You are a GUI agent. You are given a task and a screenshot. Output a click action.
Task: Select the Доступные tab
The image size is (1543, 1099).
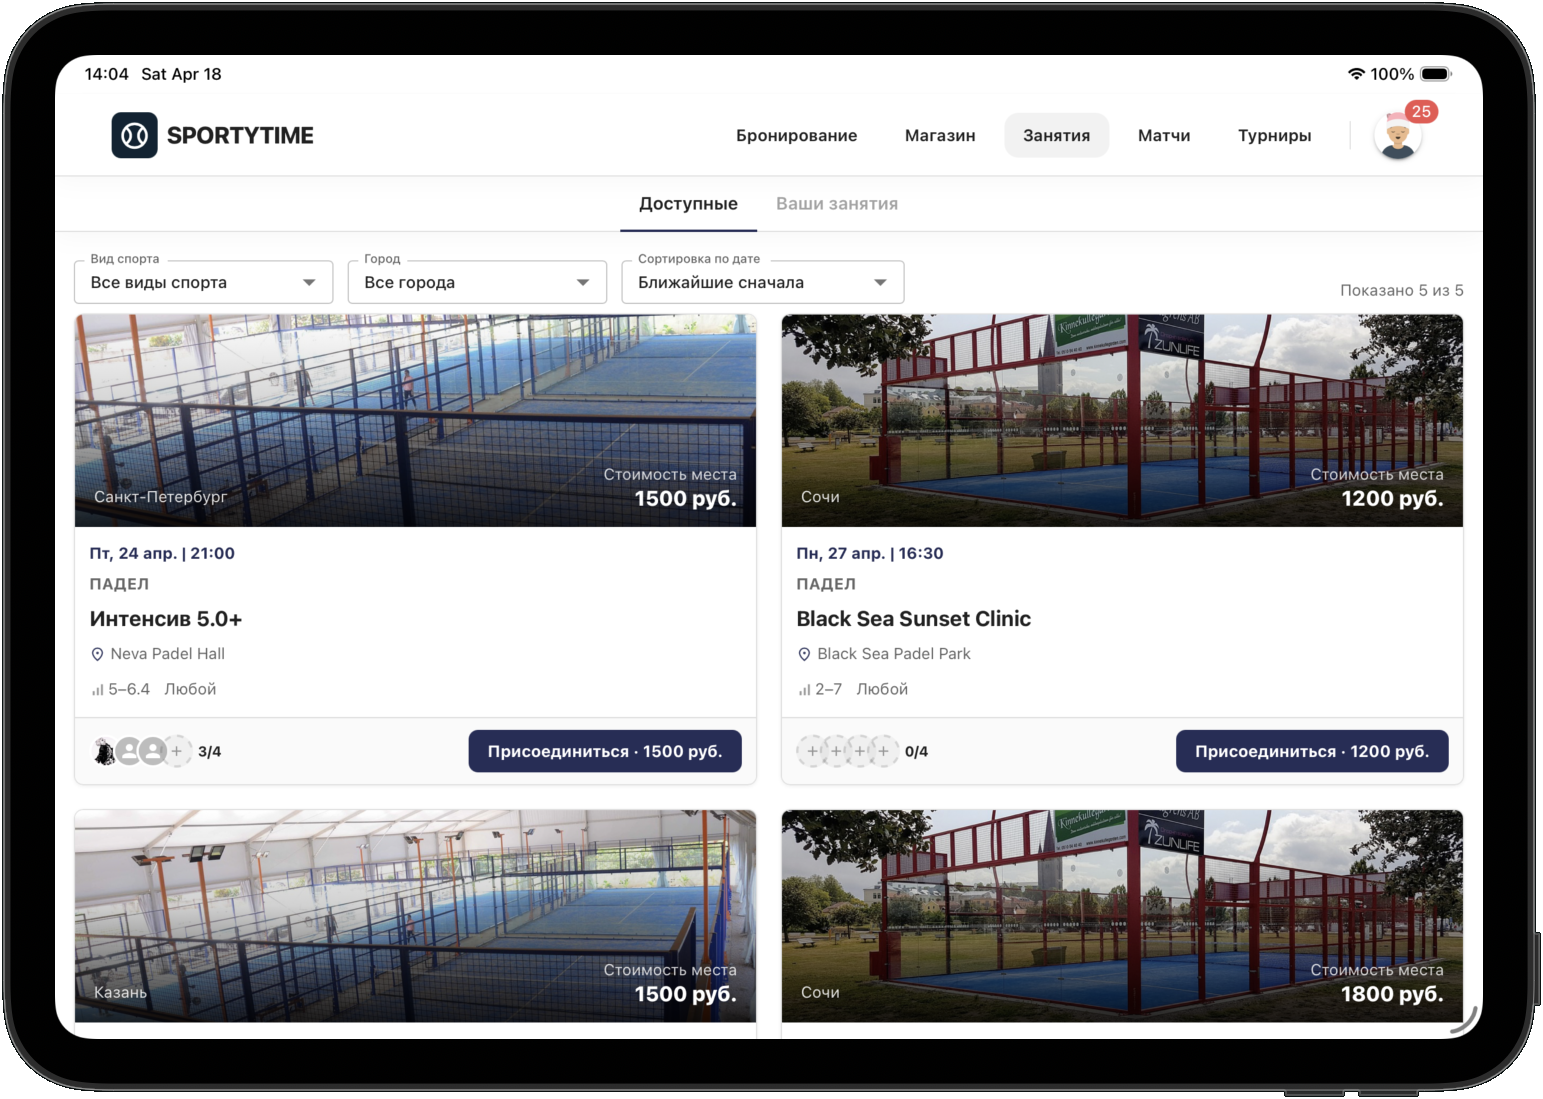coord(688,204)
